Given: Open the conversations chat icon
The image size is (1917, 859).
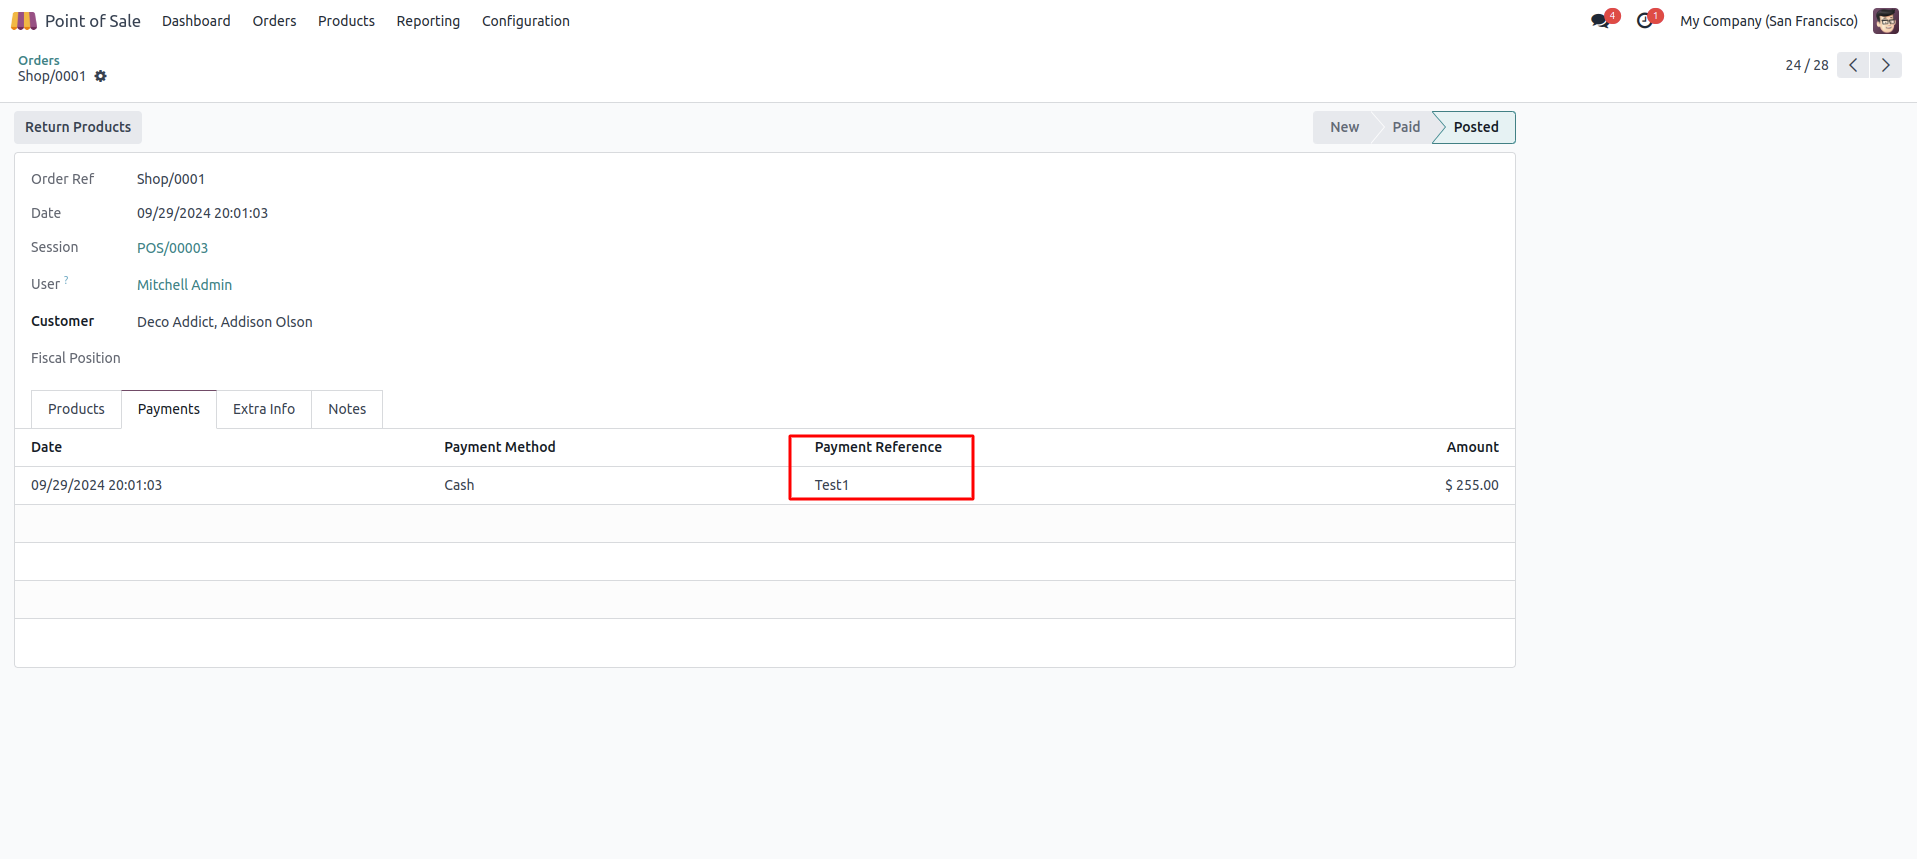Looking at the screenshot, I should [1600, 21].
